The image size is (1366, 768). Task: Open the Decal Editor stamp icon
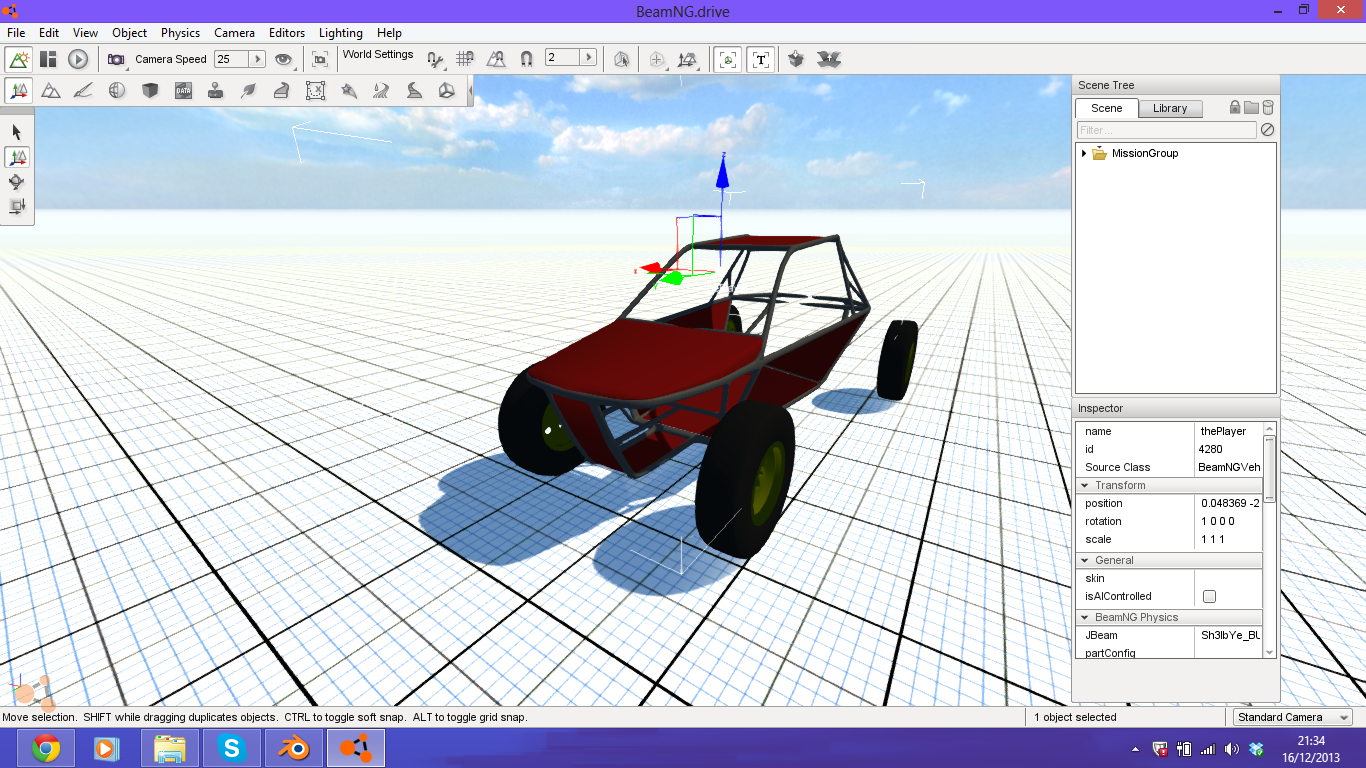click(x=215, y=91)
